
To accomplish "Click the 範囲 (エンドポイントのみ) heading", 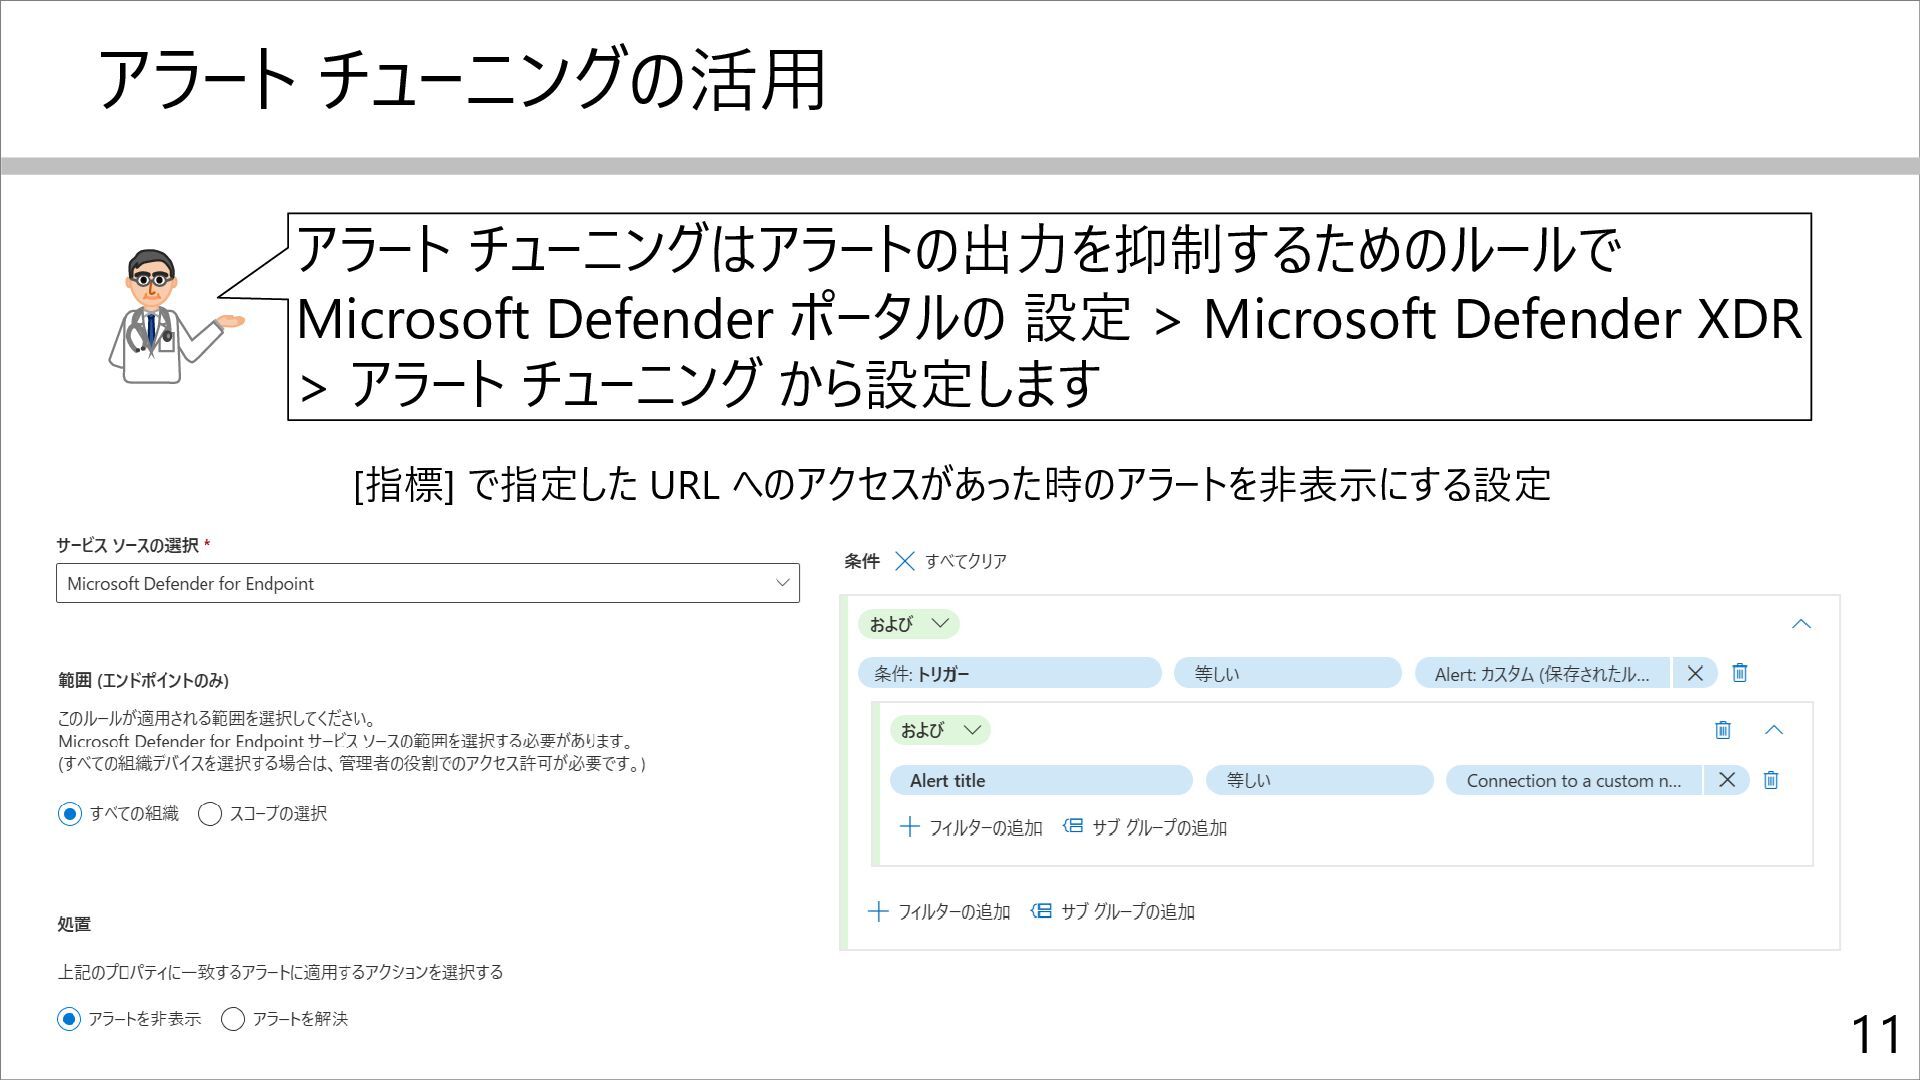I will click(x=143, y=681).
